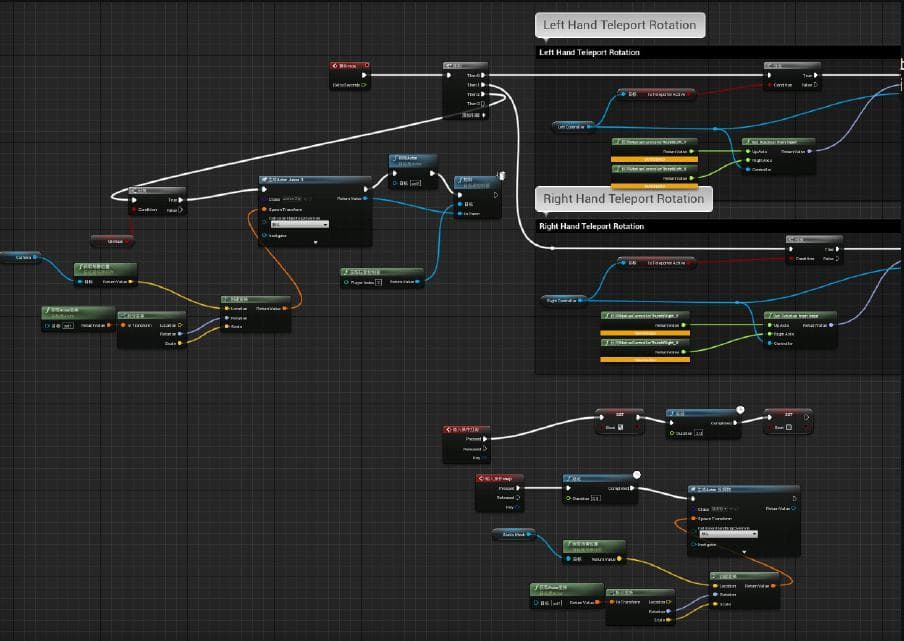Click the Completed pin on the upper Delay node
The height and width of the screenshot is (641, 904).
pos(735,423)
